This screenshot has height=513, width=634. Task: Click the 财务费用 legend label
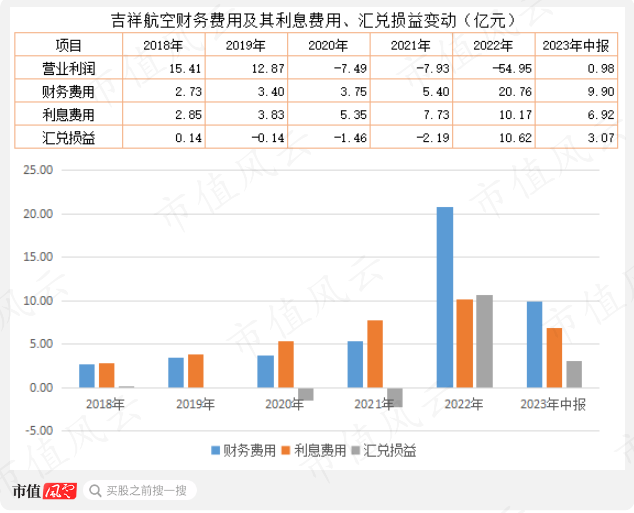pyautogui.click(x=249, y=450)
